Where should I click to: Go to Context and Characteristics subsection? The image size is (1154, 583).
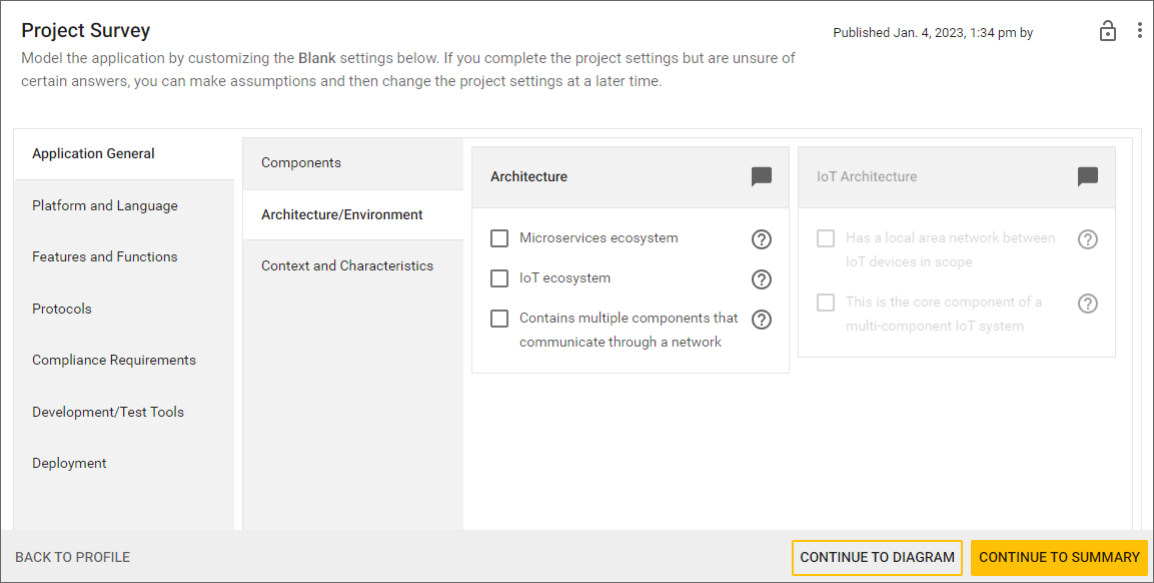click(347, 266)
